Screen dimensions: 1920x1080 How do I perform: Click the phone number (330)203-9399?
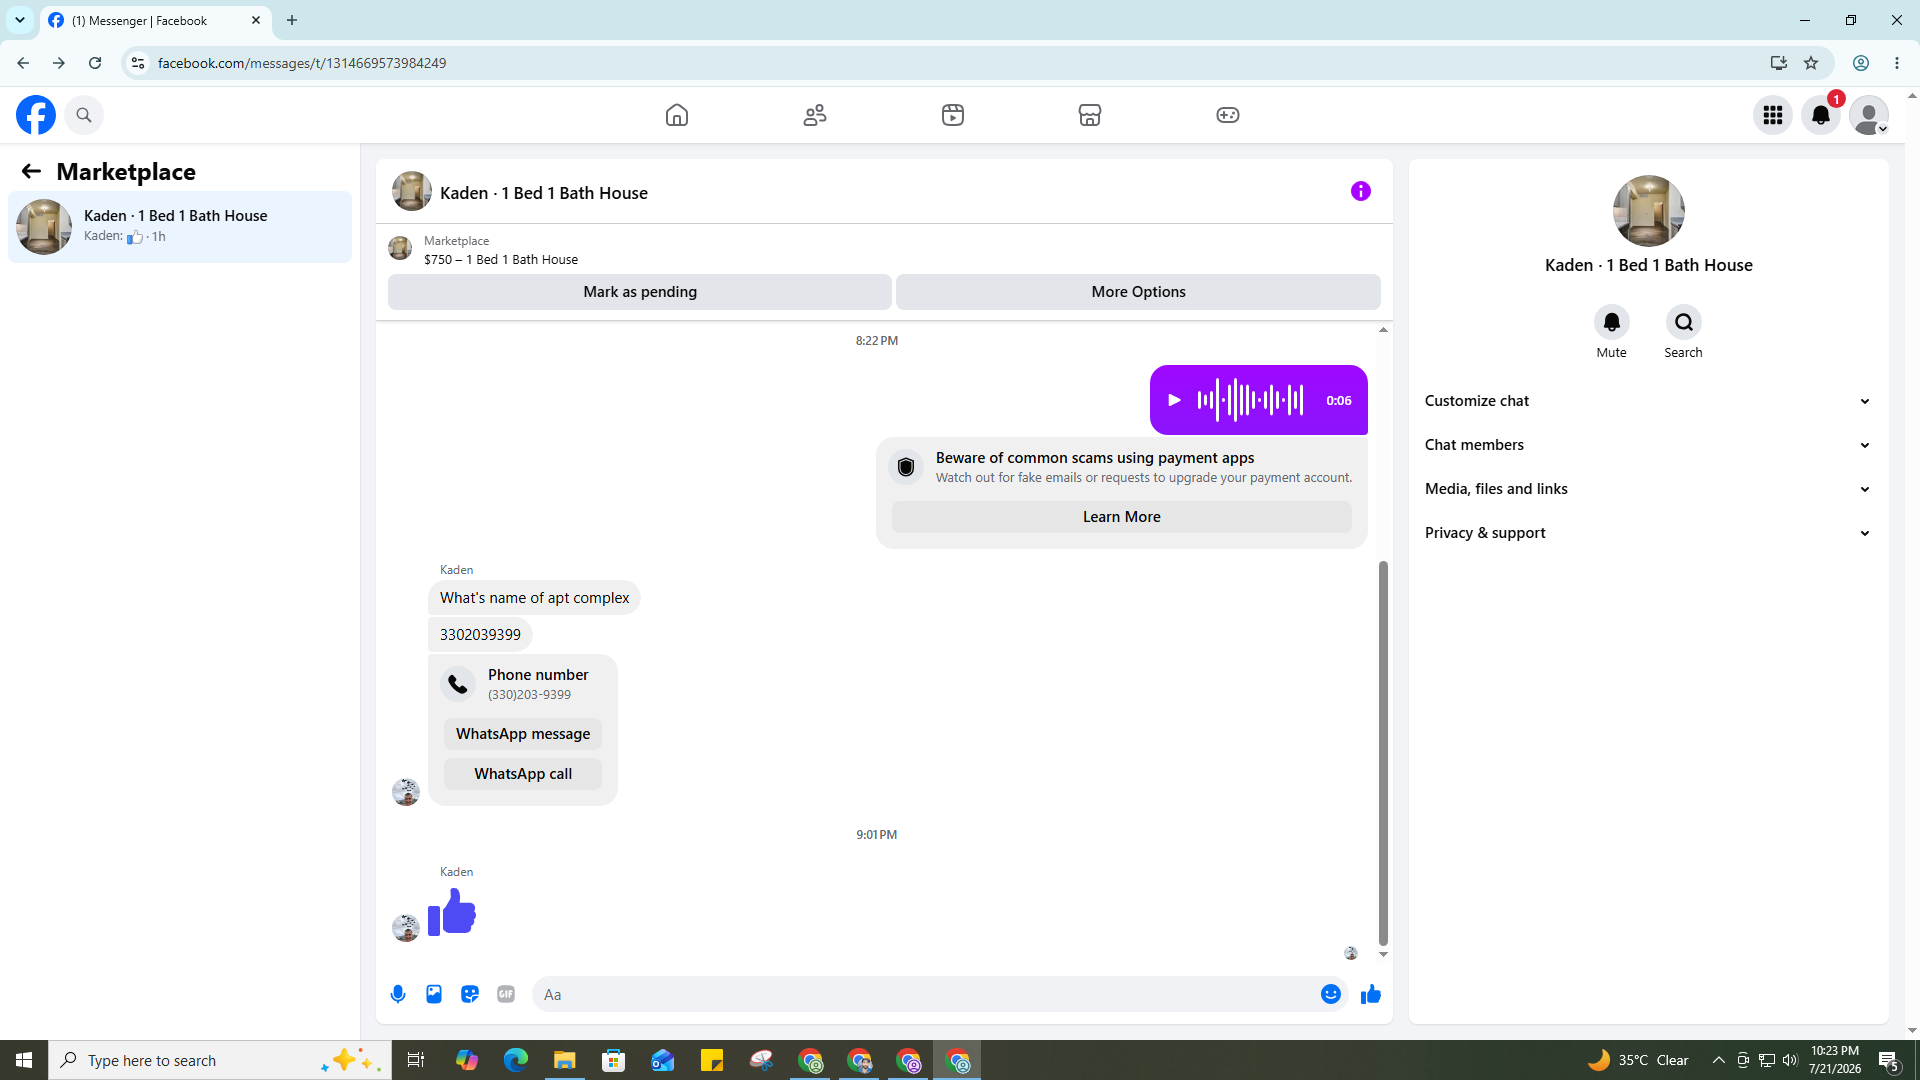tap(529, 695)
